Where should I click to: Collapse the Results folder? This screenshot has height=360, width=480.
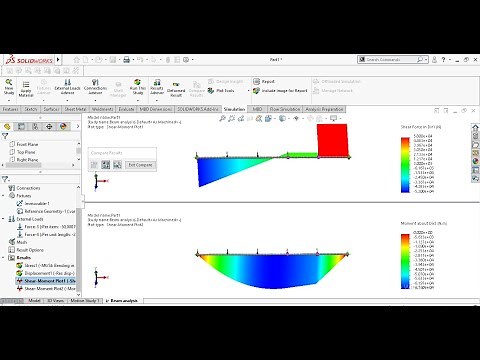pos(3,258)
